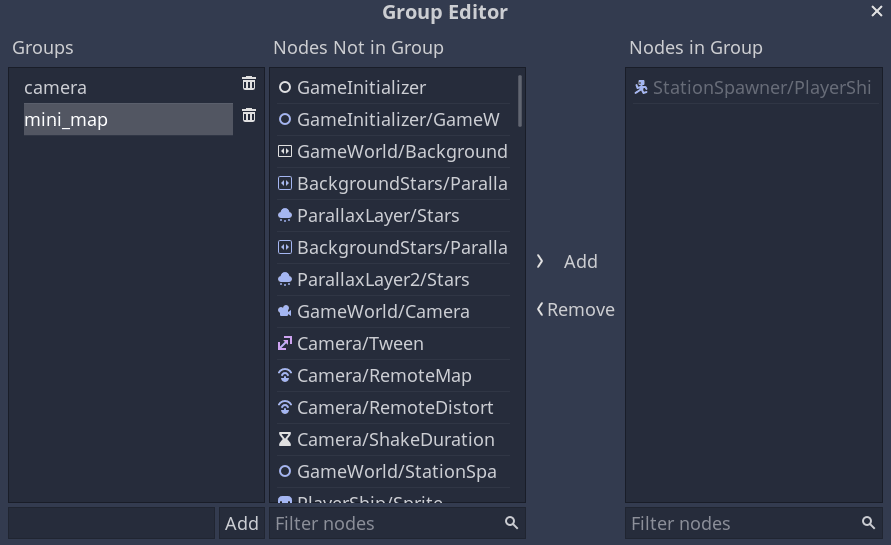
Task: Close the Group Editor dialog
Action: pyautogui.click(x=877, y=11)
